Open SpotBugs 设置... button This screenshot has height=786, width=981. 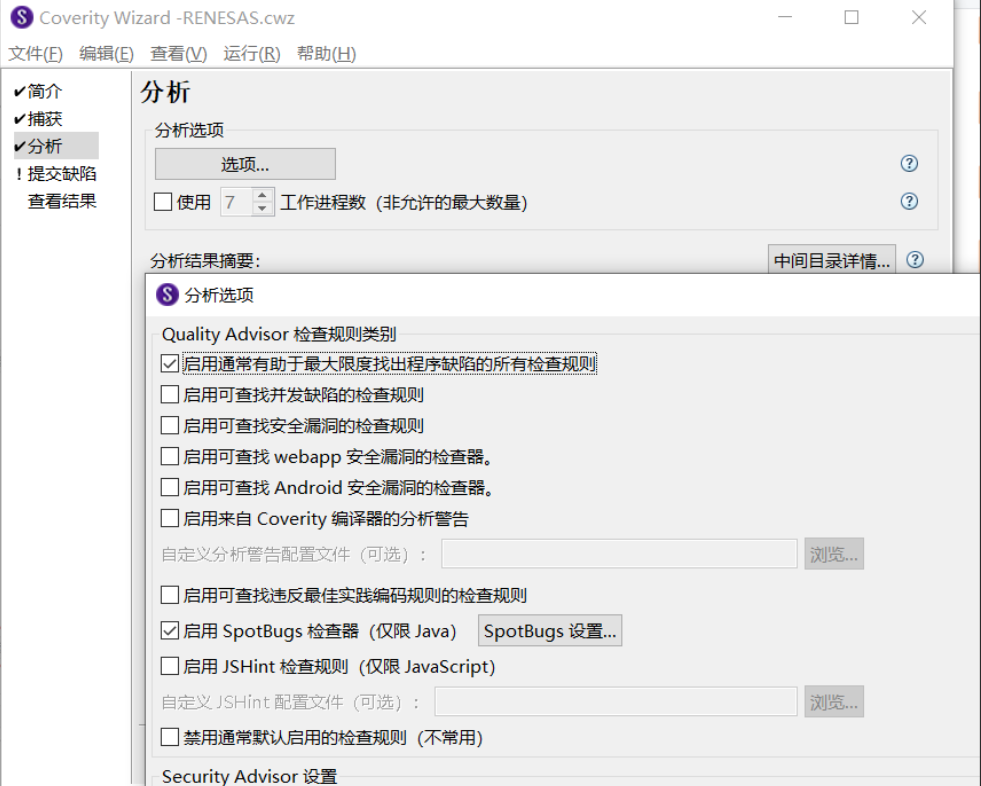(550, 631)
